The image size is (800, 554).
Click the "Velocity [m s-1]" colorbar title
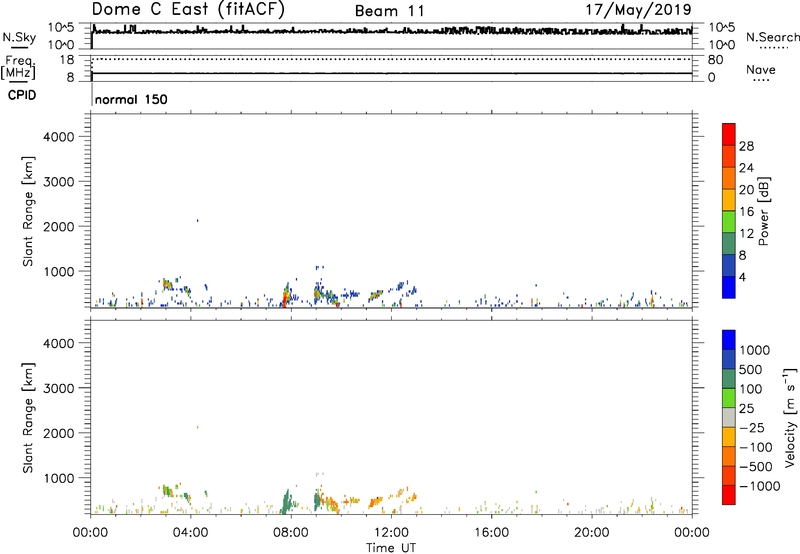[790, 417]
